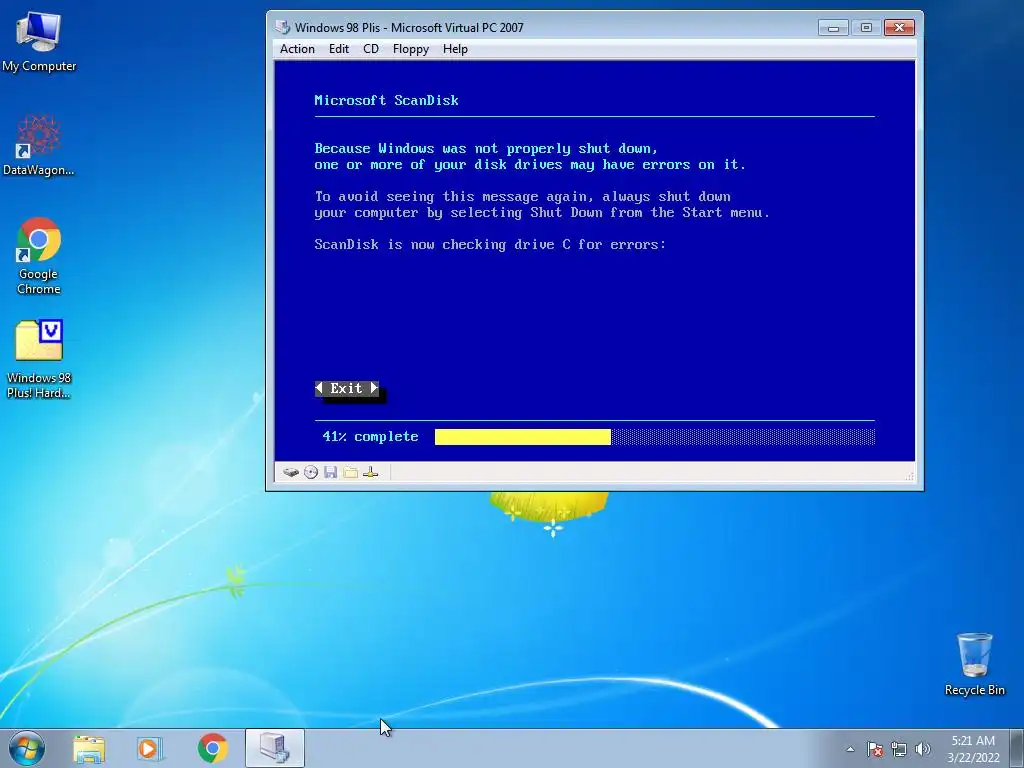Open the CD menu

371,49
